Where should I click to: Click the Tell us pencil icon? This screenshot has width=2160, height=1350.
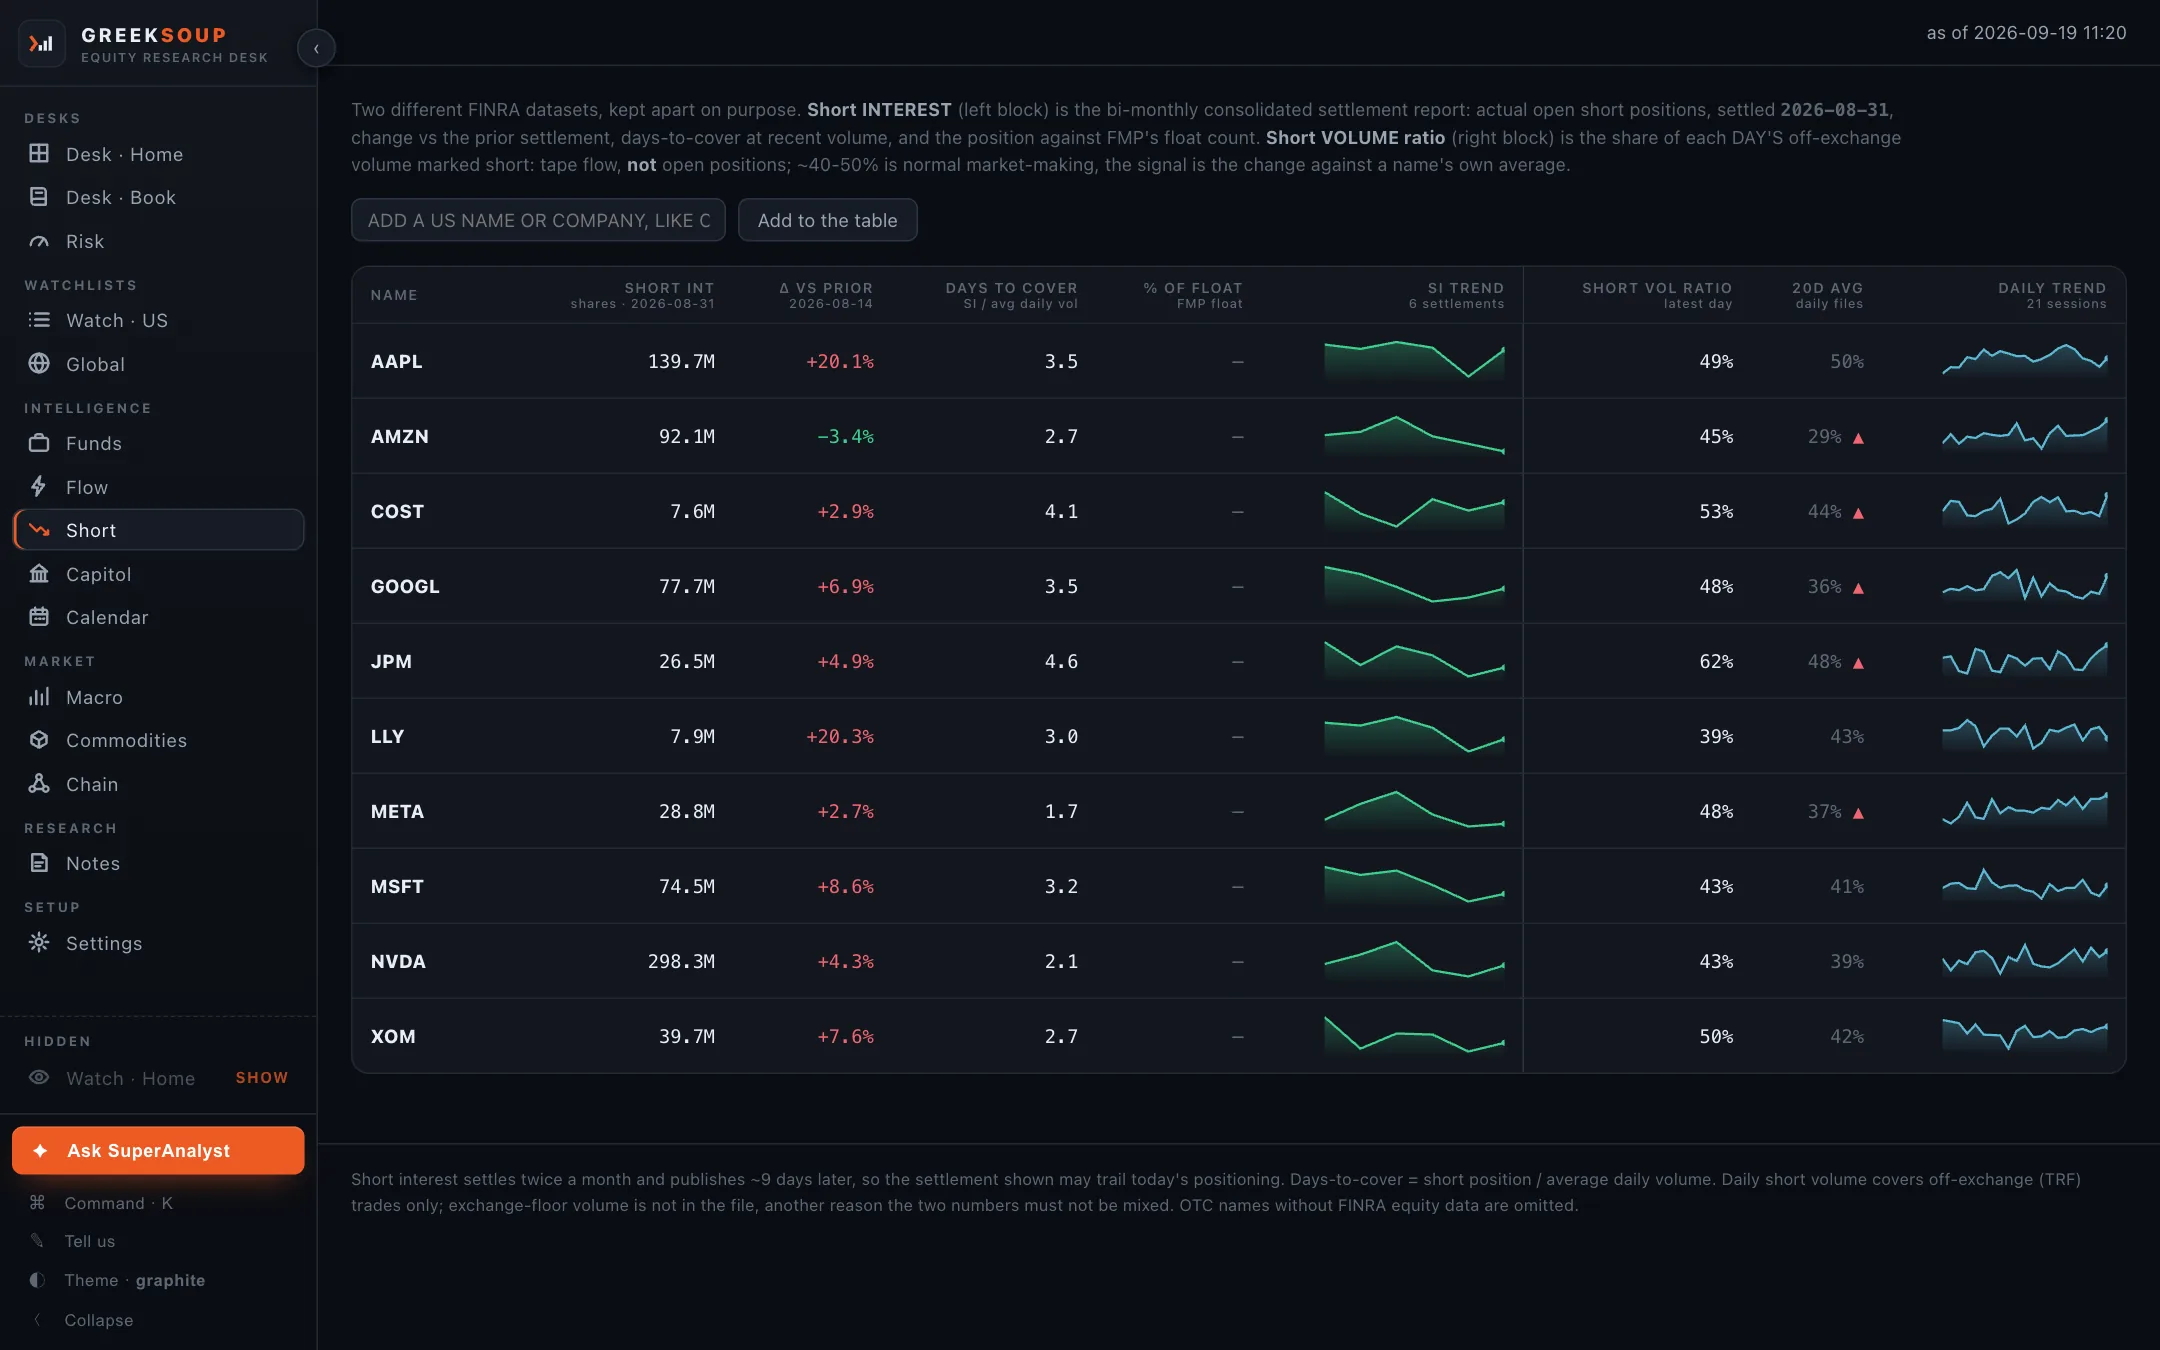(x=37, y=1241)
